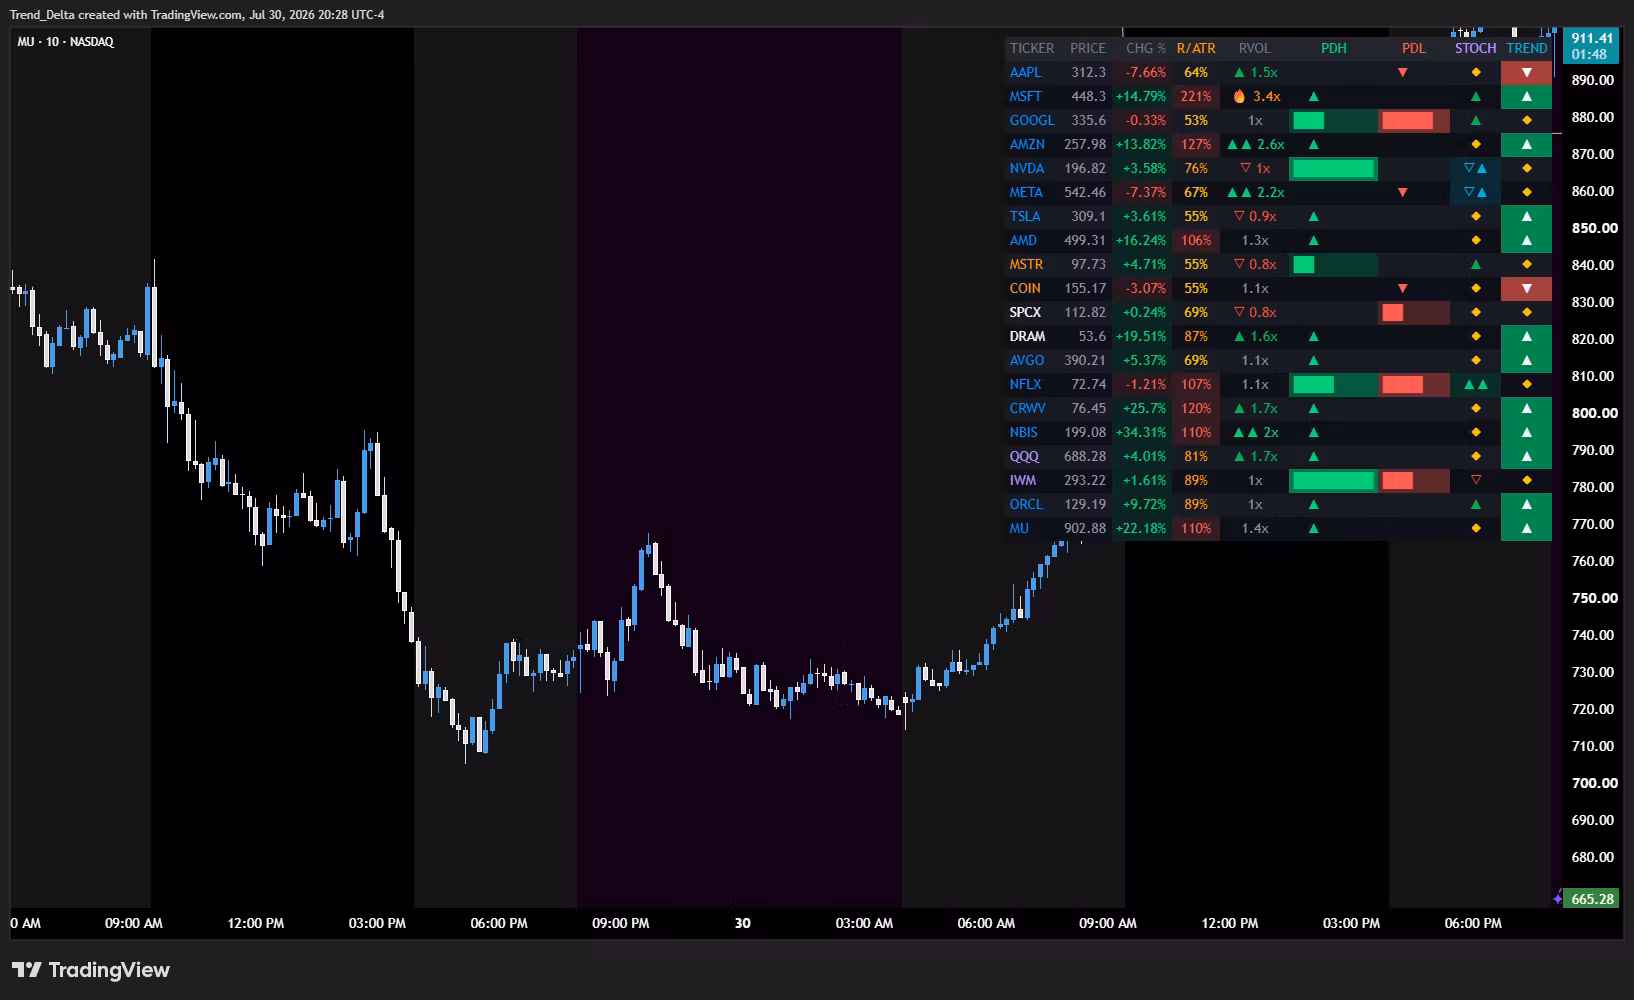Click the SPCX trend diamond icon

point(1526,312)
